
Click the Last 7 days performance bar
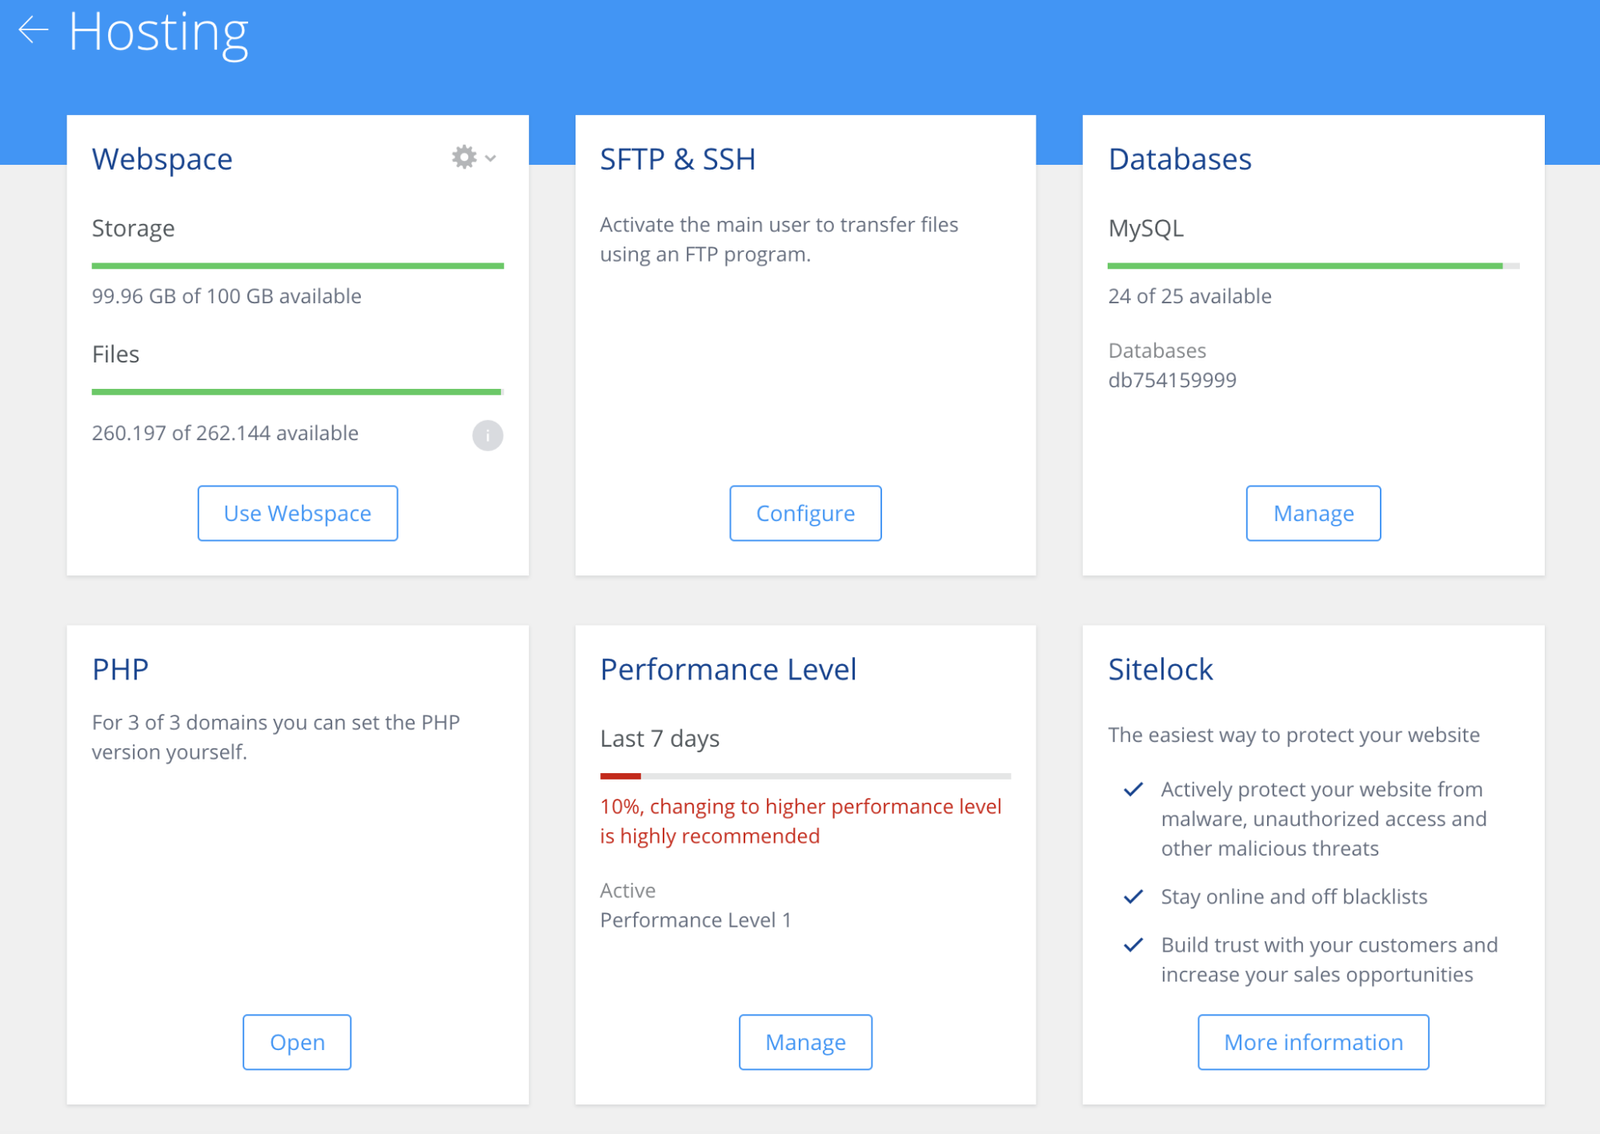805,776
